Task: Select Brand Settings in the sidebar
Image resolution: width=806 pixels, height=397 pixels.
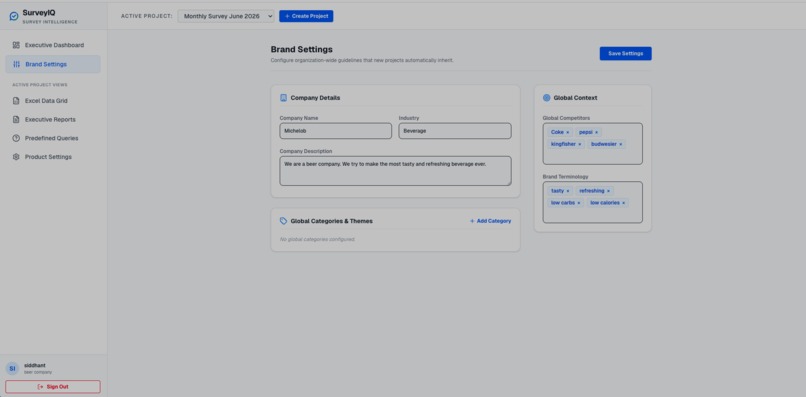Action: 53,64
